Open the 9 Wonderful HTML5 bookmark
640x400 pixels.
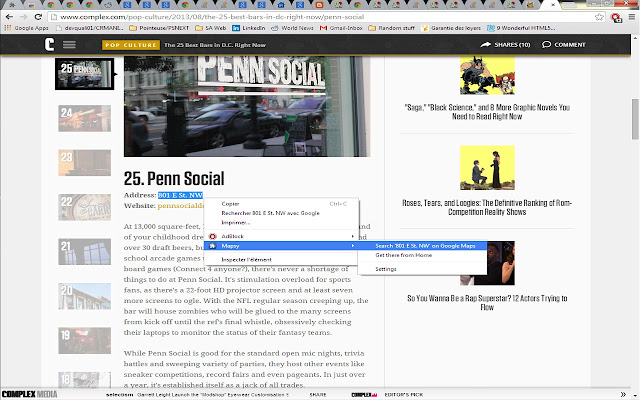pyautogui.click(x=521, y=28)
